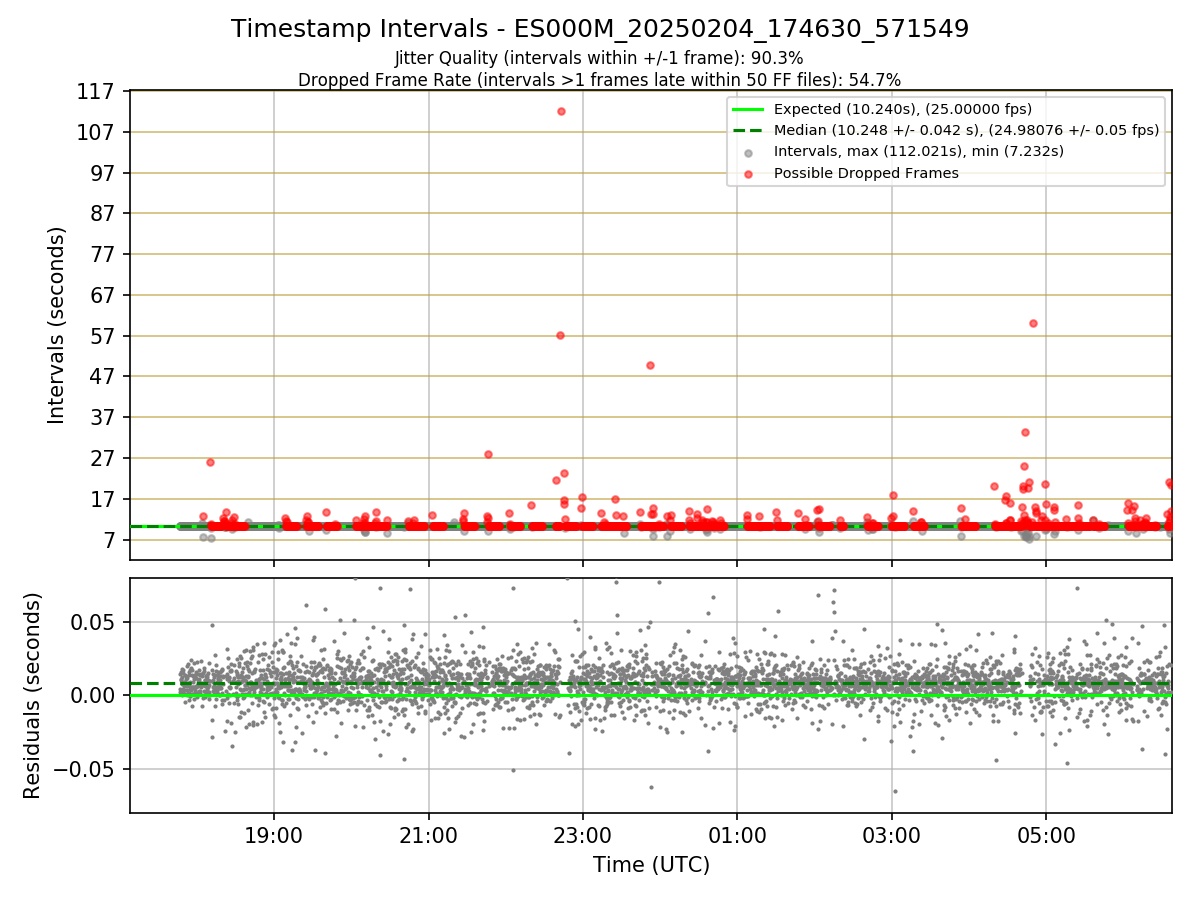Click the Residuals (seconds) axis label
Viewport: 1200px width, 900px height.
pyautogui.click(x=33, y=696)
